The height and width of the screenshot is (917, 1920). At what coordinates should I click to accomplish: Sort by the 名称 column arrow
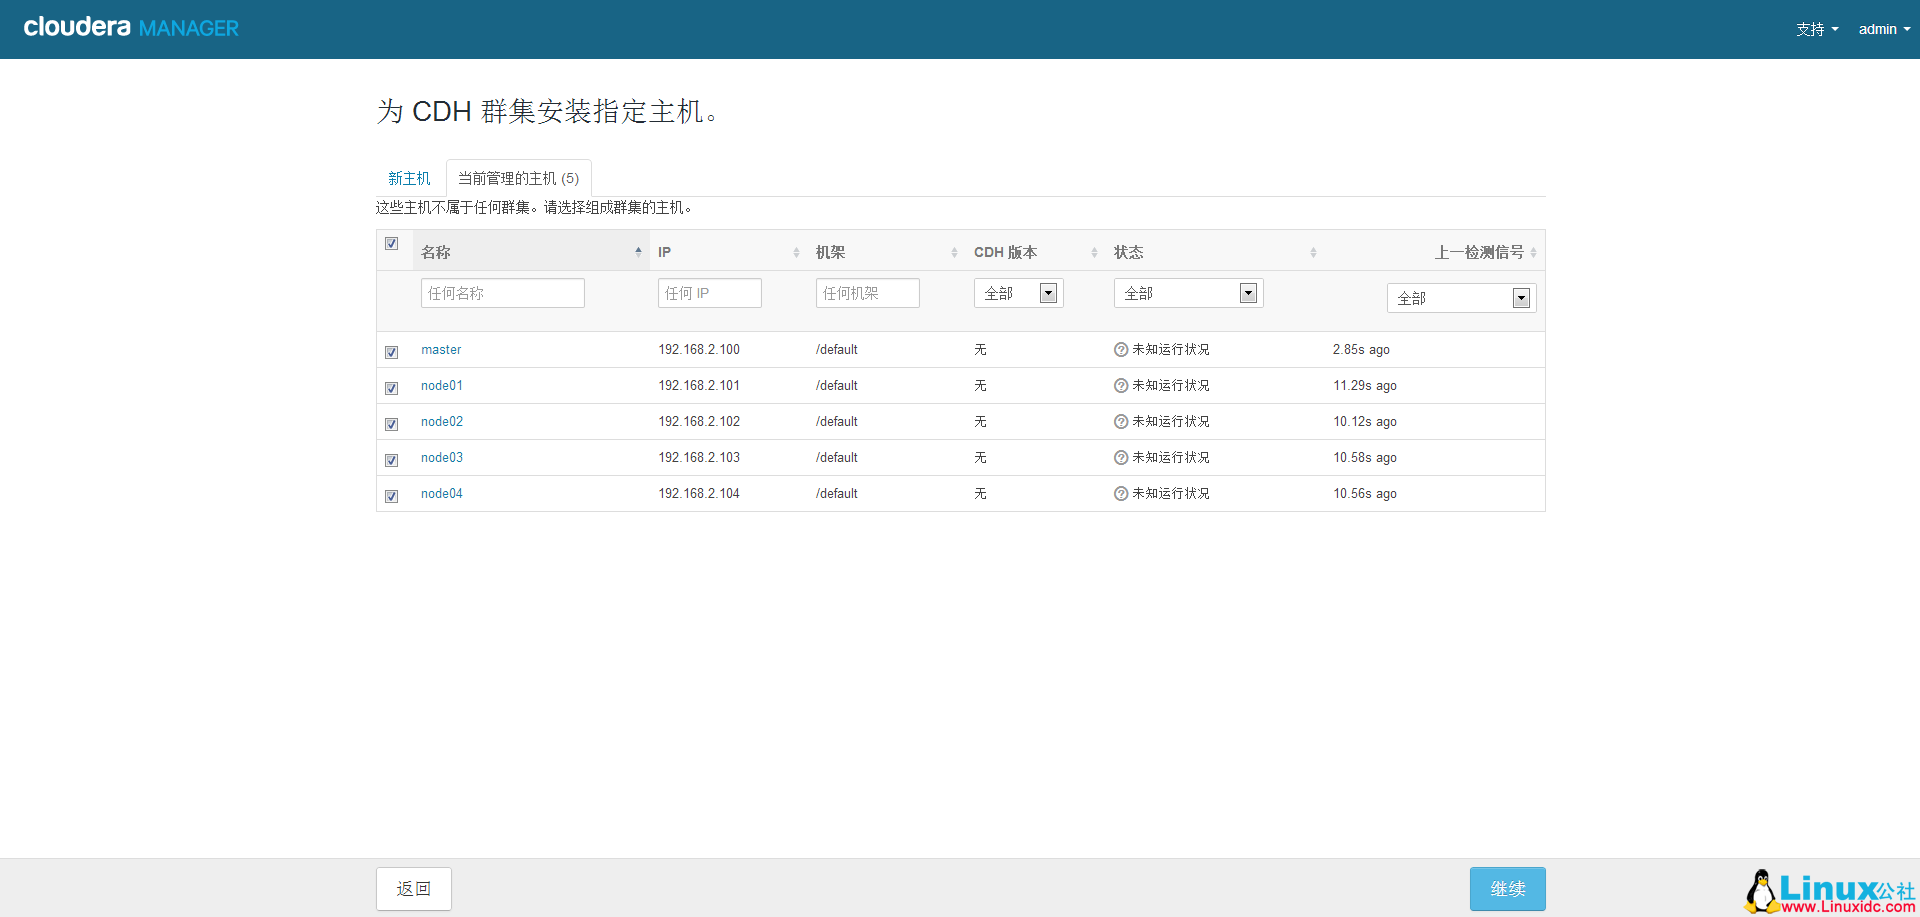coord(638,252)
